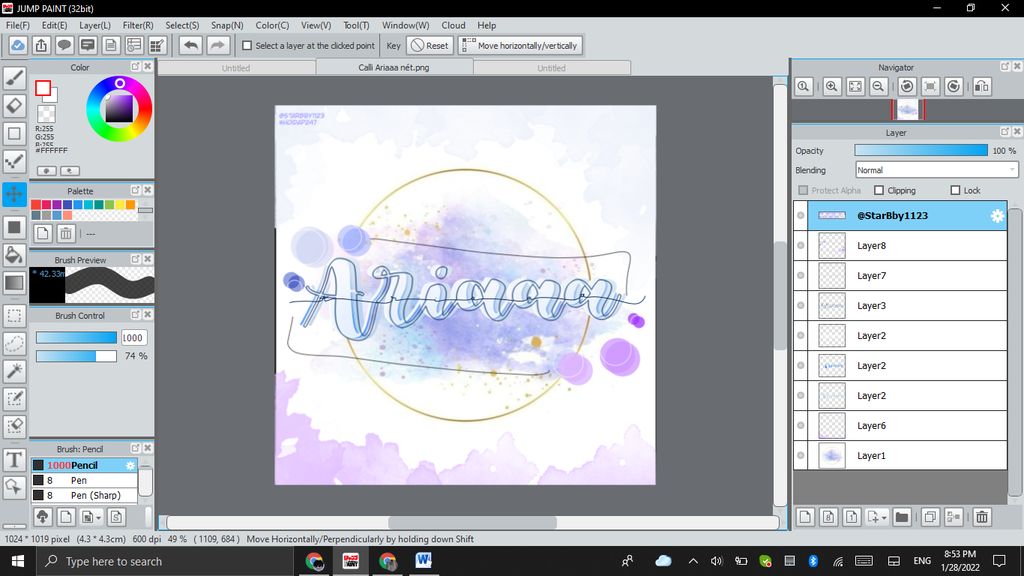1024x576 pixels.
Task: Open Windows Start menu
Action: pos(18,561)
